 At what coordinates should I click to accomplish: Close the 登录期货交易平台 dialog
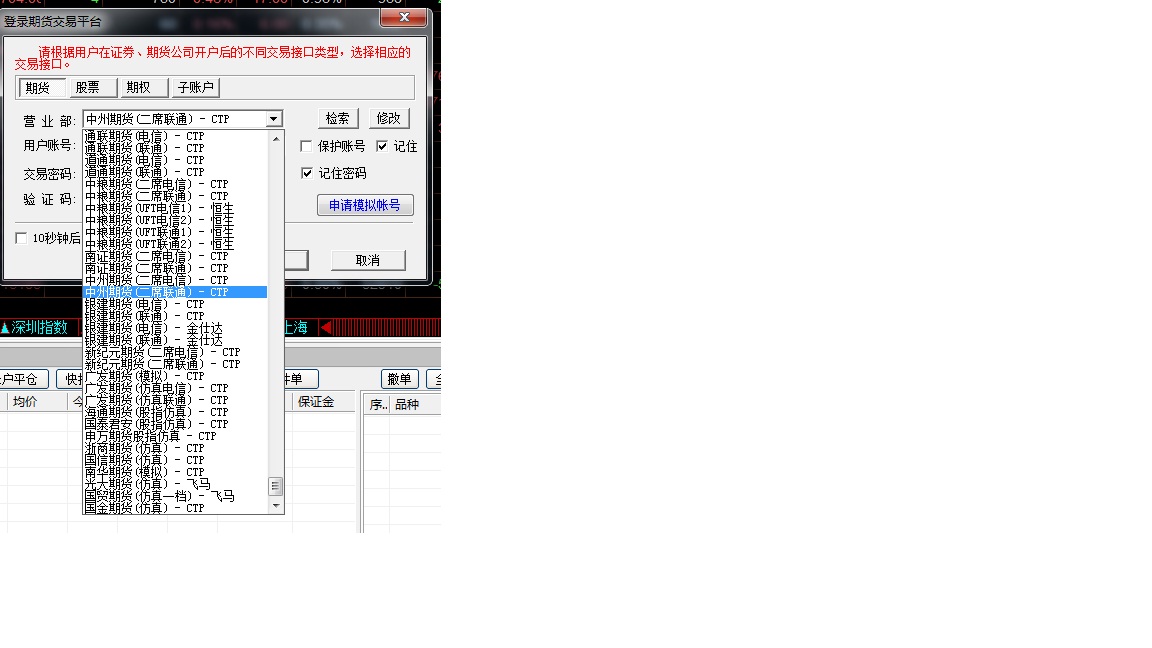click(x=403, y=17)
